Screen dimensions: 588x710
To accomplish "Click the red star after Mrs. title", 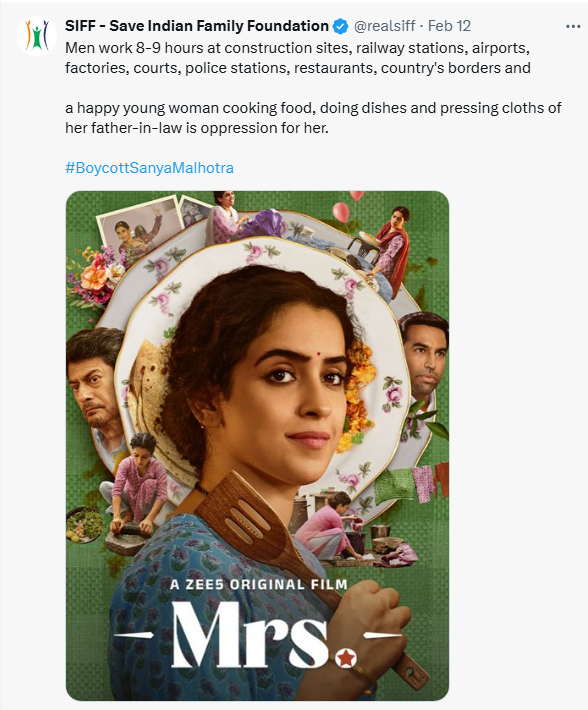I will (x=347, y=657).
